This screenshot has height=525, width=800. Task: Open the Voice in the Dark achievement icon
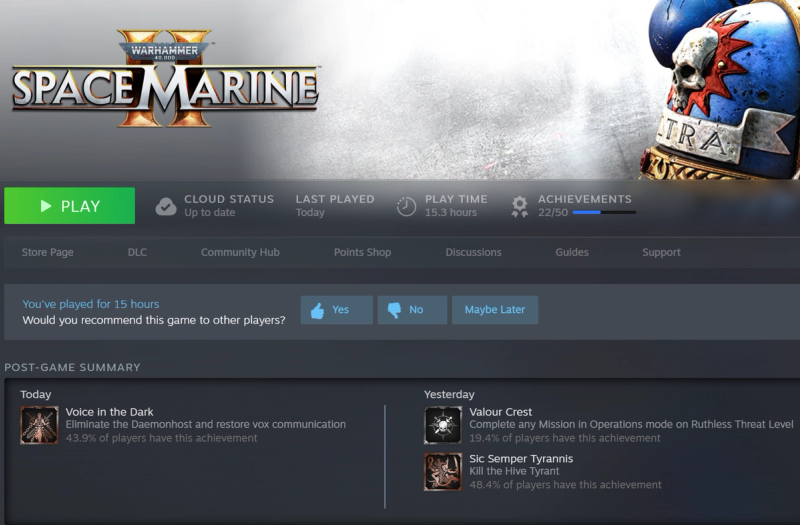[39, 425]
